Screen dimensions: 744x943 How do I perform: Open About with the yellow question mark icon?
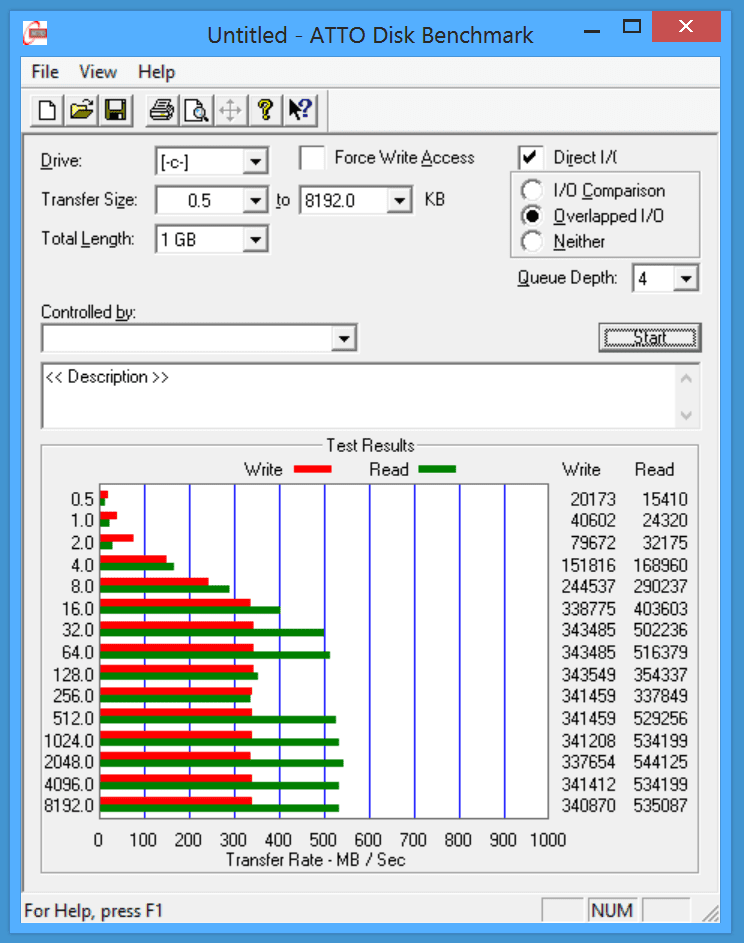coord(265,110)
